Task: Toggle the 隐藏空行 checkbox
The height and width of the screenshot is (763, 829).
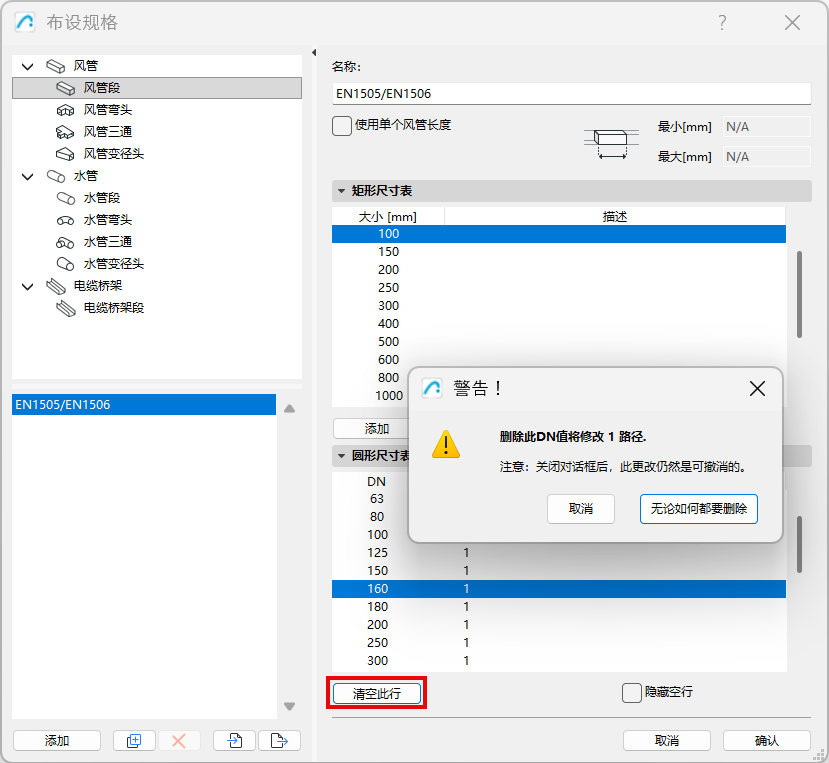Action: click(x=631, y=693)
